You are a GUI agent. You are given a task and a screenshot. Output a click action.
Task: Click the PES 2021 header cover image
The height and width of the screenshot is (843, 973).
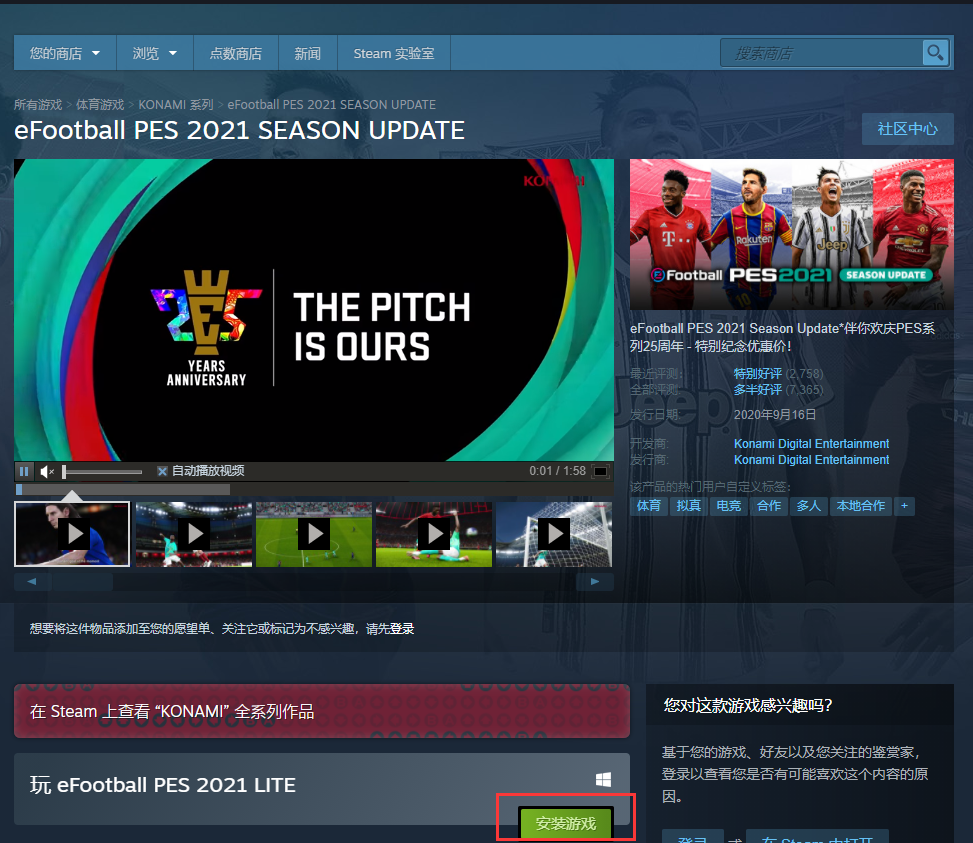[x=792, y=234]
